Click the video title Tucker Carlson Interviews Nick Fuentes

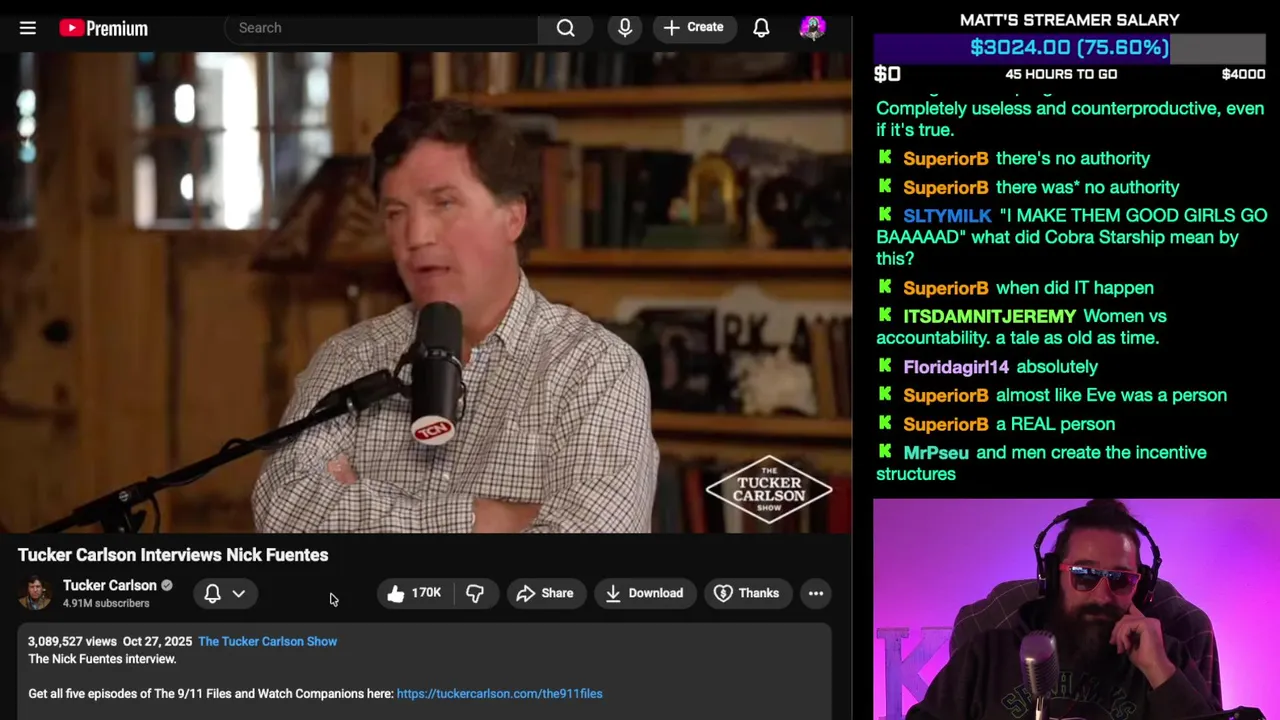point(173,555)
